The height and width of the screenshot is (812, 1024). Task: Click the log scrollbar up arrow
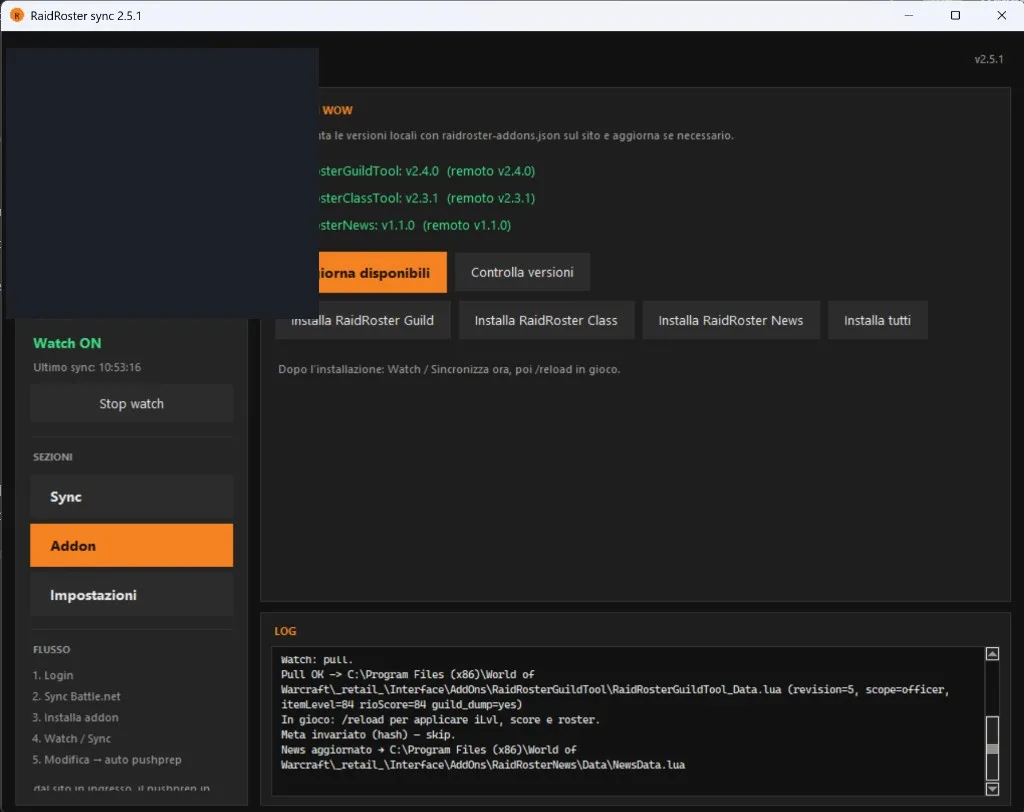pyautogui.click(x=992, y=654)
